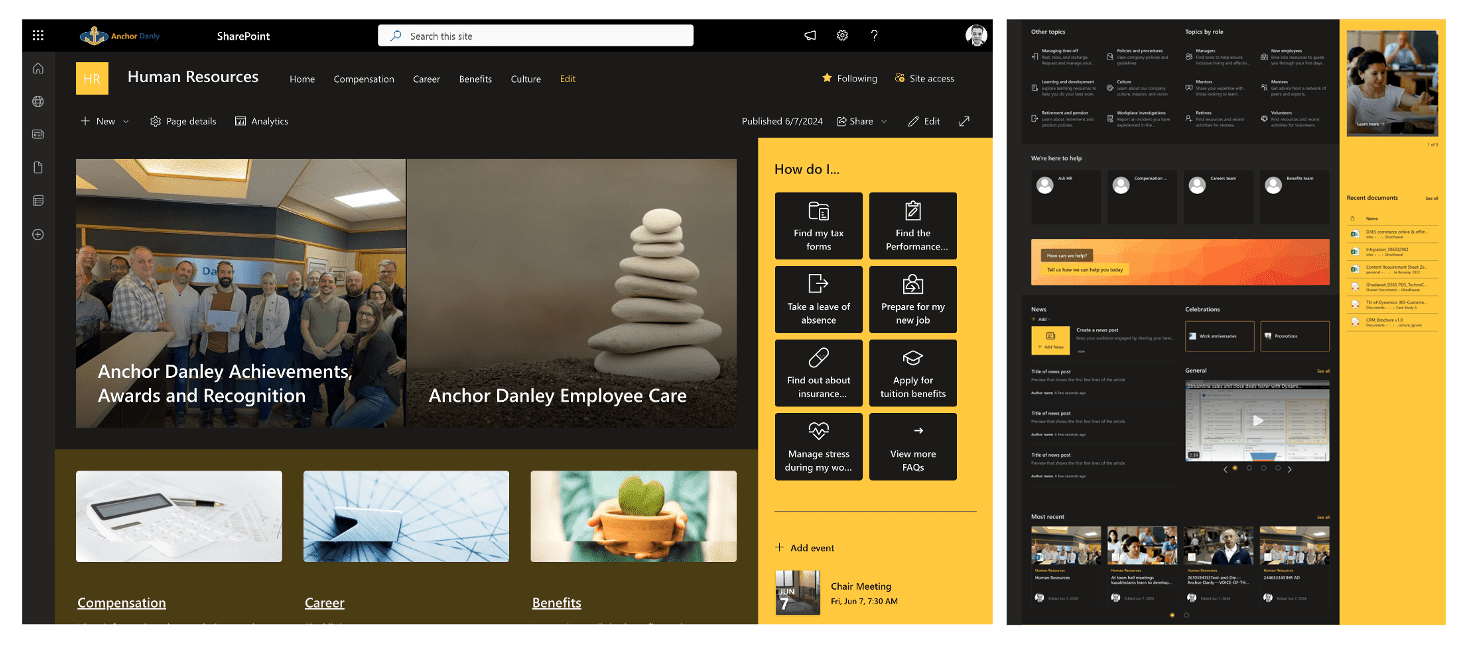This screenshot has height=646, width=1466.
Task: Open Analytics for this page
Action: coord(261,121)
